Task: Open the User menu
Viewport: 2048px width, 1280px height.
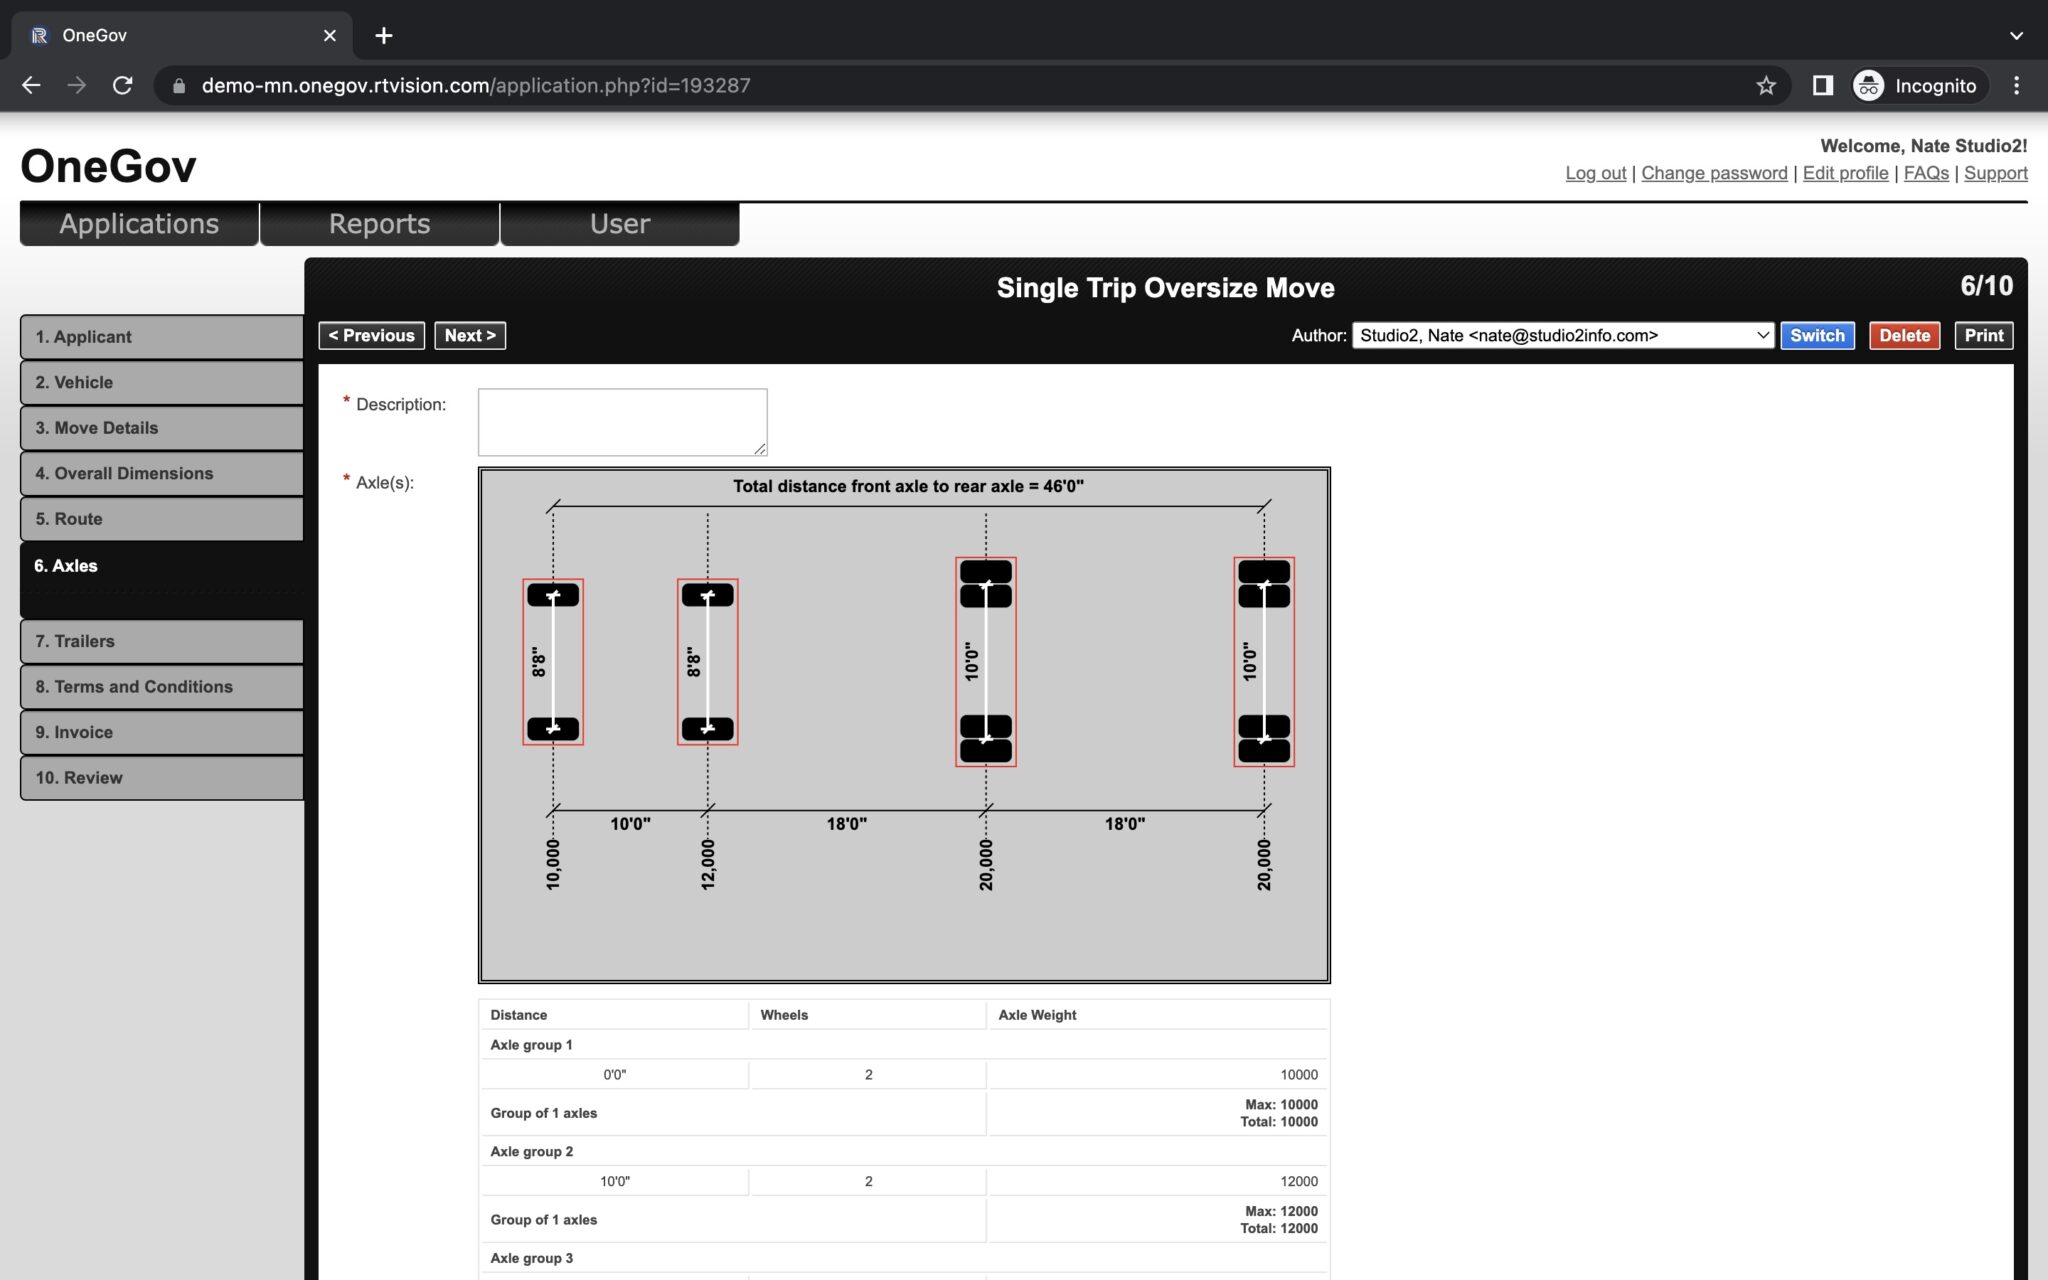Action: [618, 223]
